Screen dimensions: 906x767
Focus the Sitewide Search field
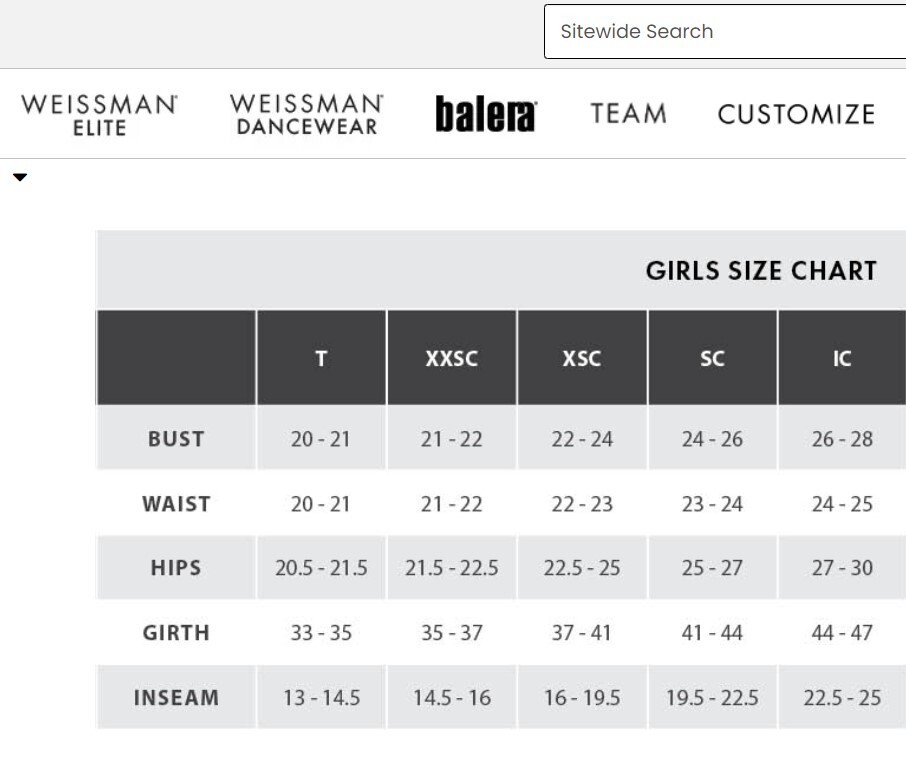click(725, 31)
